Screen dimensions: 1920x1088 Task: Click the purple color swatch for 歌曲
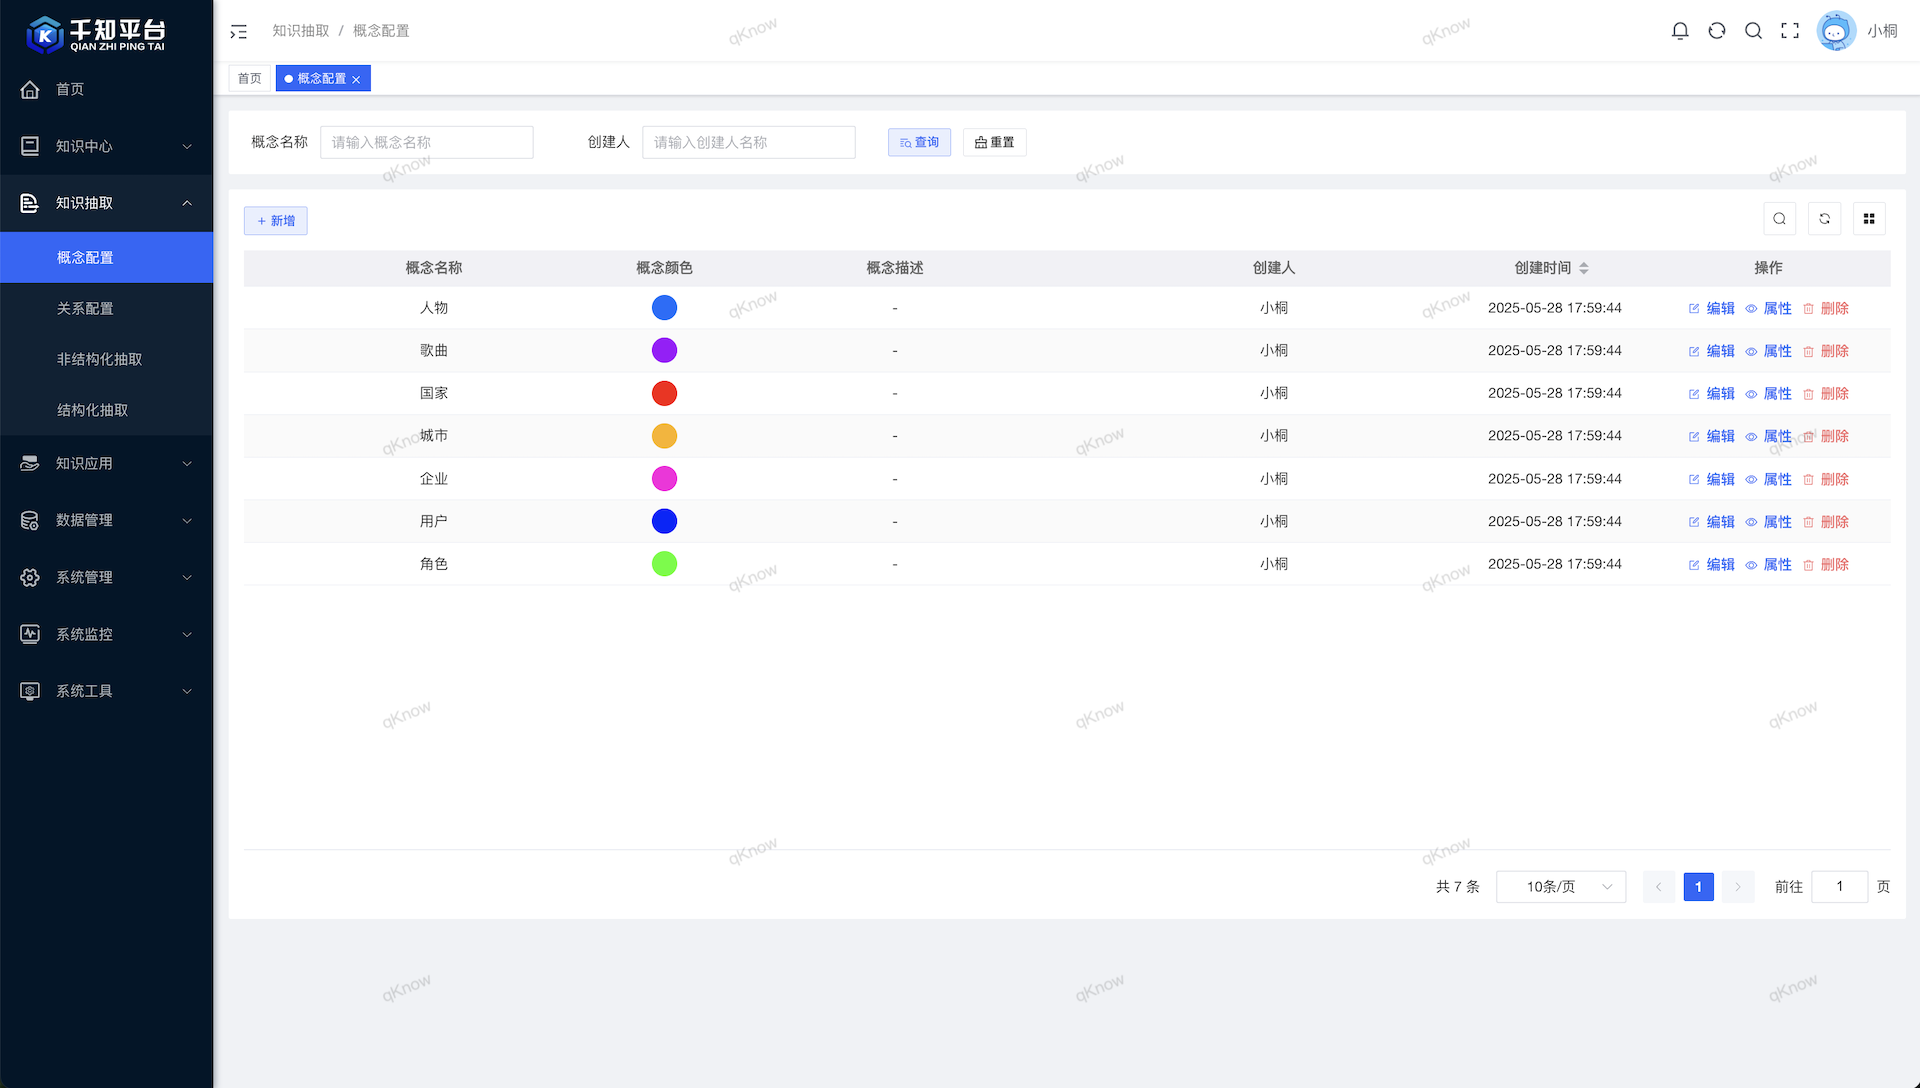pos(664,351)
